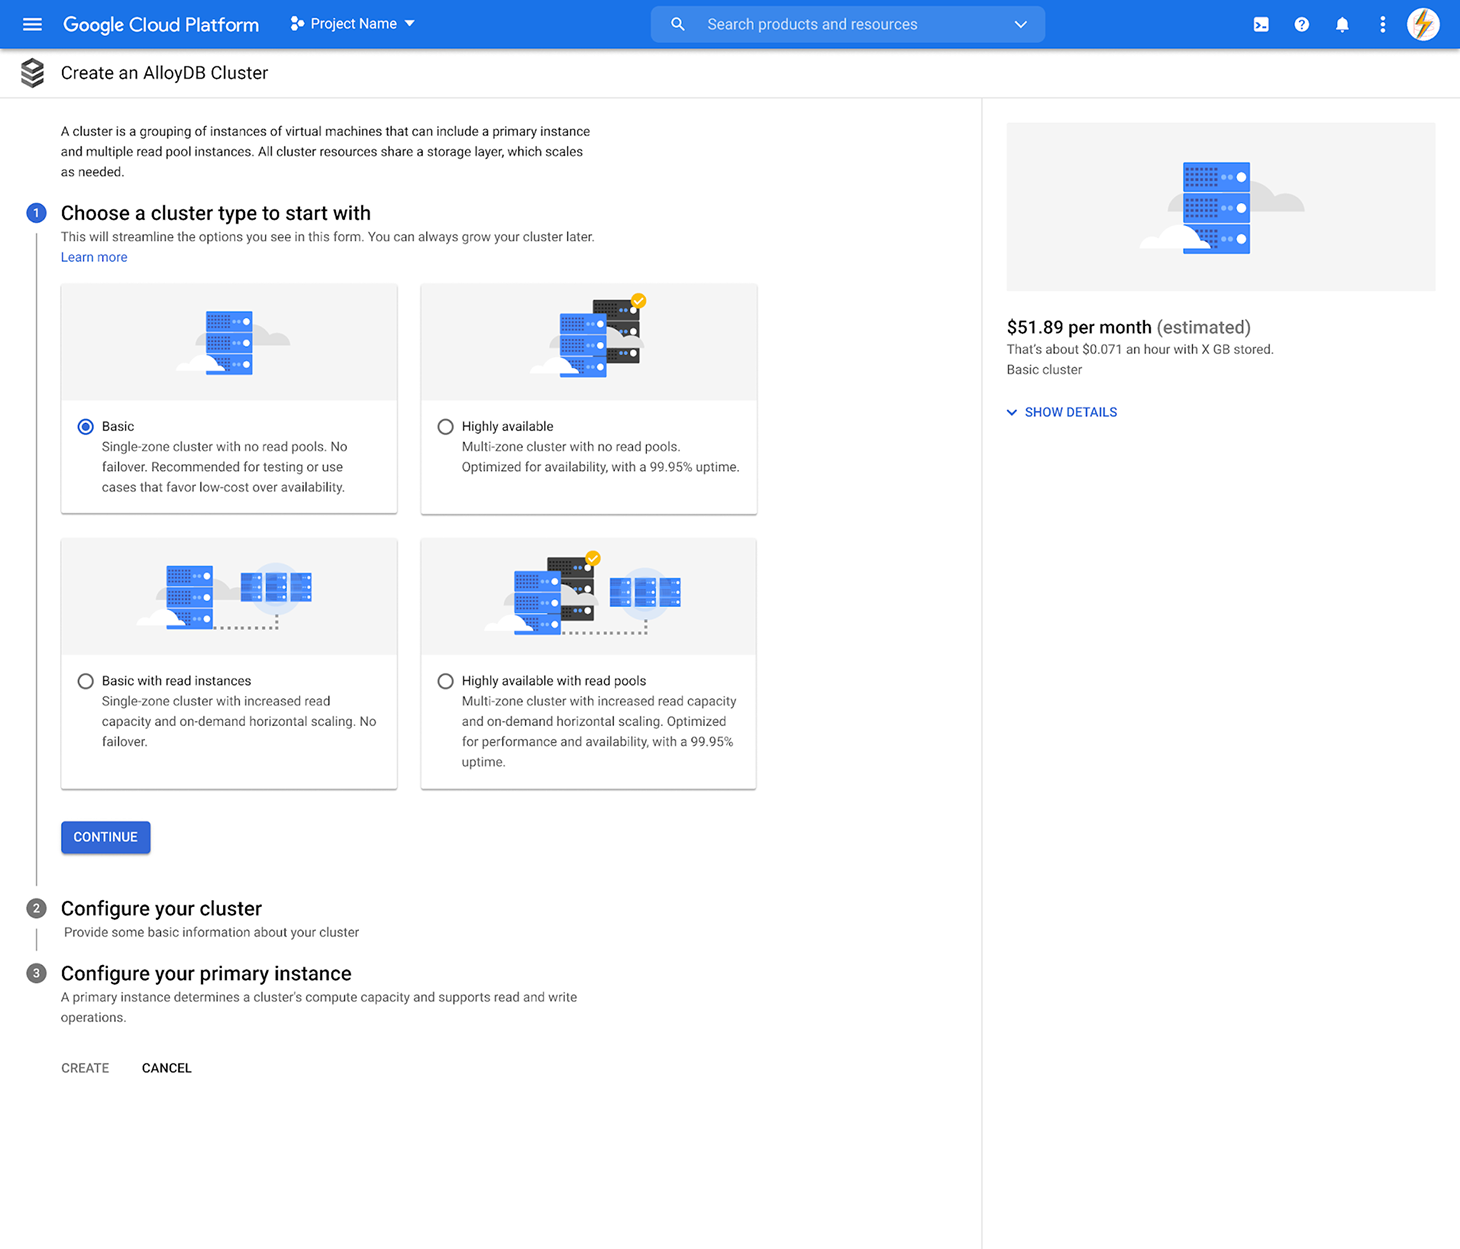Click the CONTINUE button
1460x1249 pixels.
[106, 837]
